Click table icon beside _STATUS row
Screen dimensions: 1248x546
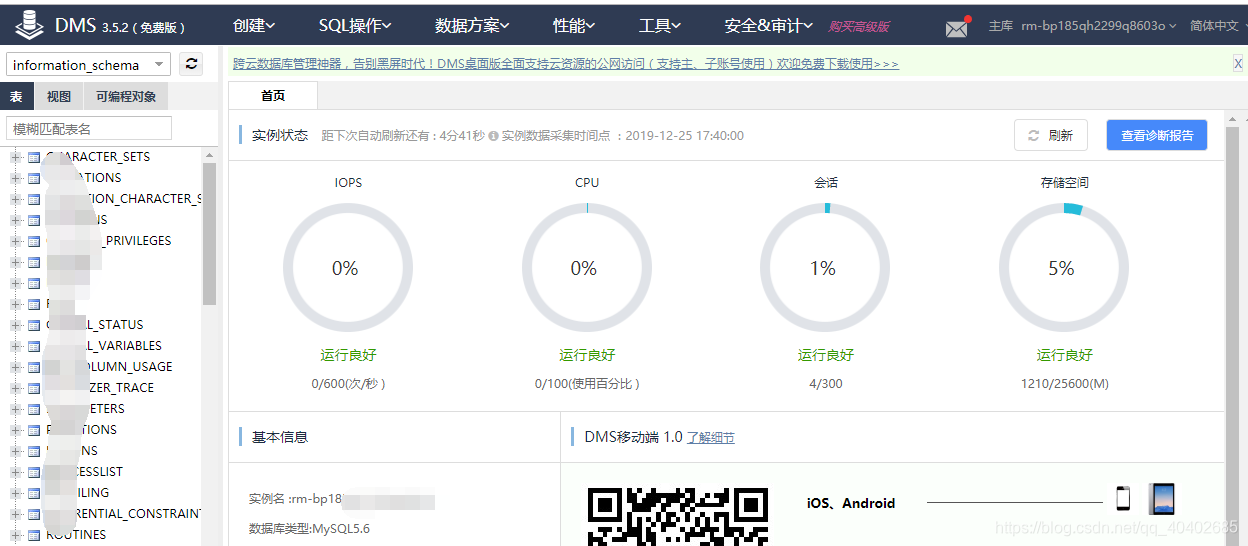coord(34,325)
